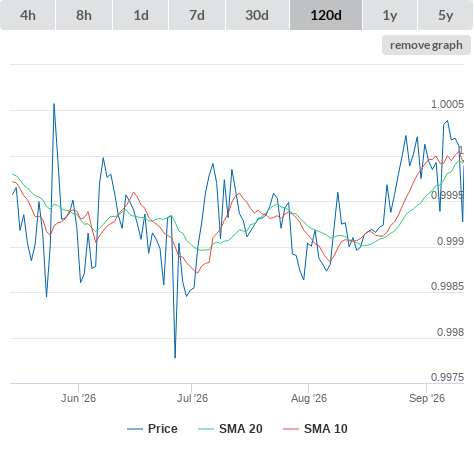
Task: Click the blue Price legend line marker
Action: [135, 429]
